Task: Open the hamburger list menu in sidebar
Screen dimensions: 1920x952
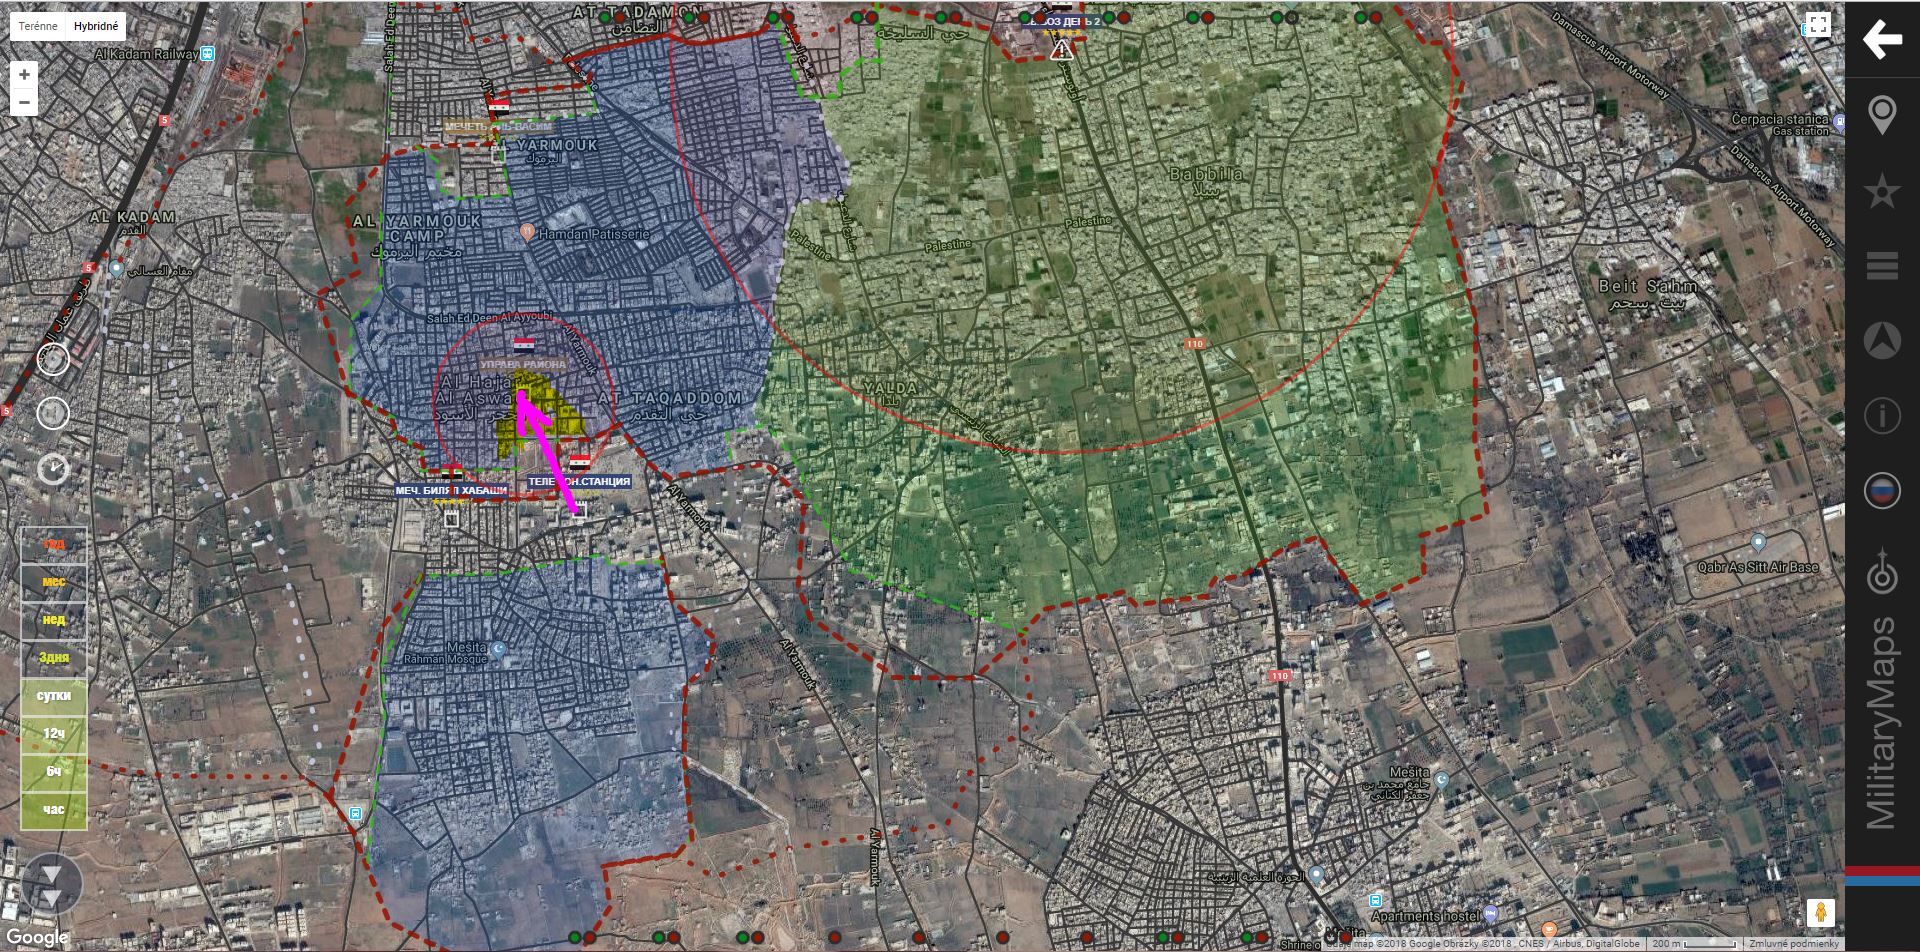Action: (1881, 266)
